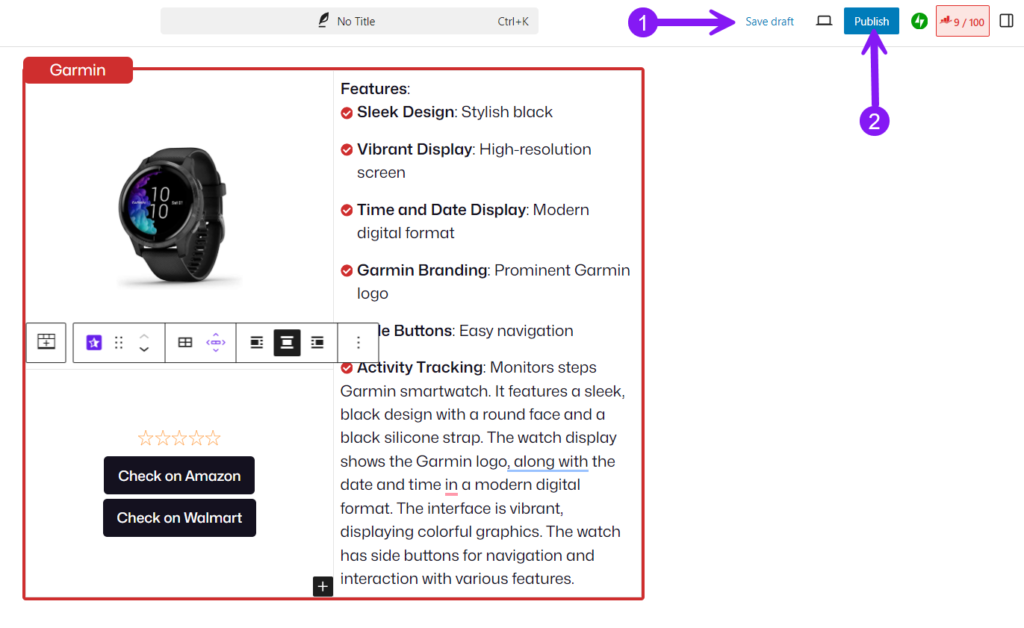
Task: Click the Ctrl+K shortcut hint
Action: [x=513, y=22]
